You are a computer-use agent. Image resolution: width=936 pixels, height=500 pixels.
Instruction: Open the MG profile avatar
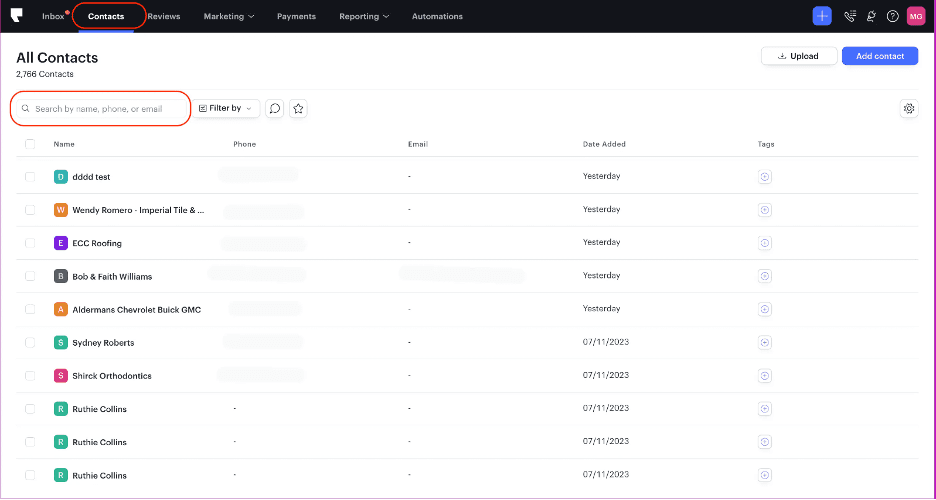coord(916,16)
